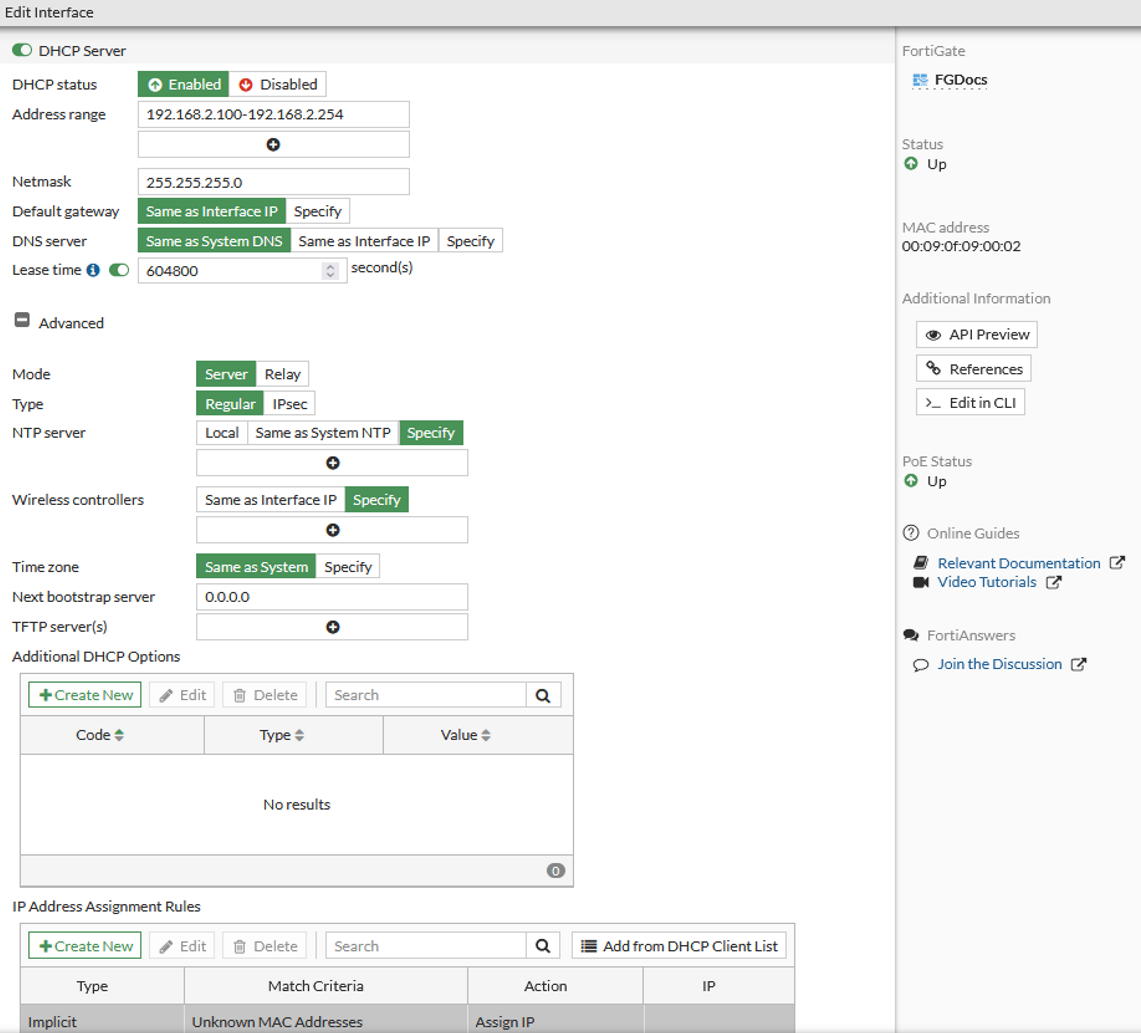The width and height of the screenshot is (1141, 1033).
Task: Choose Specify for Time zone
Action: point(348,567)
